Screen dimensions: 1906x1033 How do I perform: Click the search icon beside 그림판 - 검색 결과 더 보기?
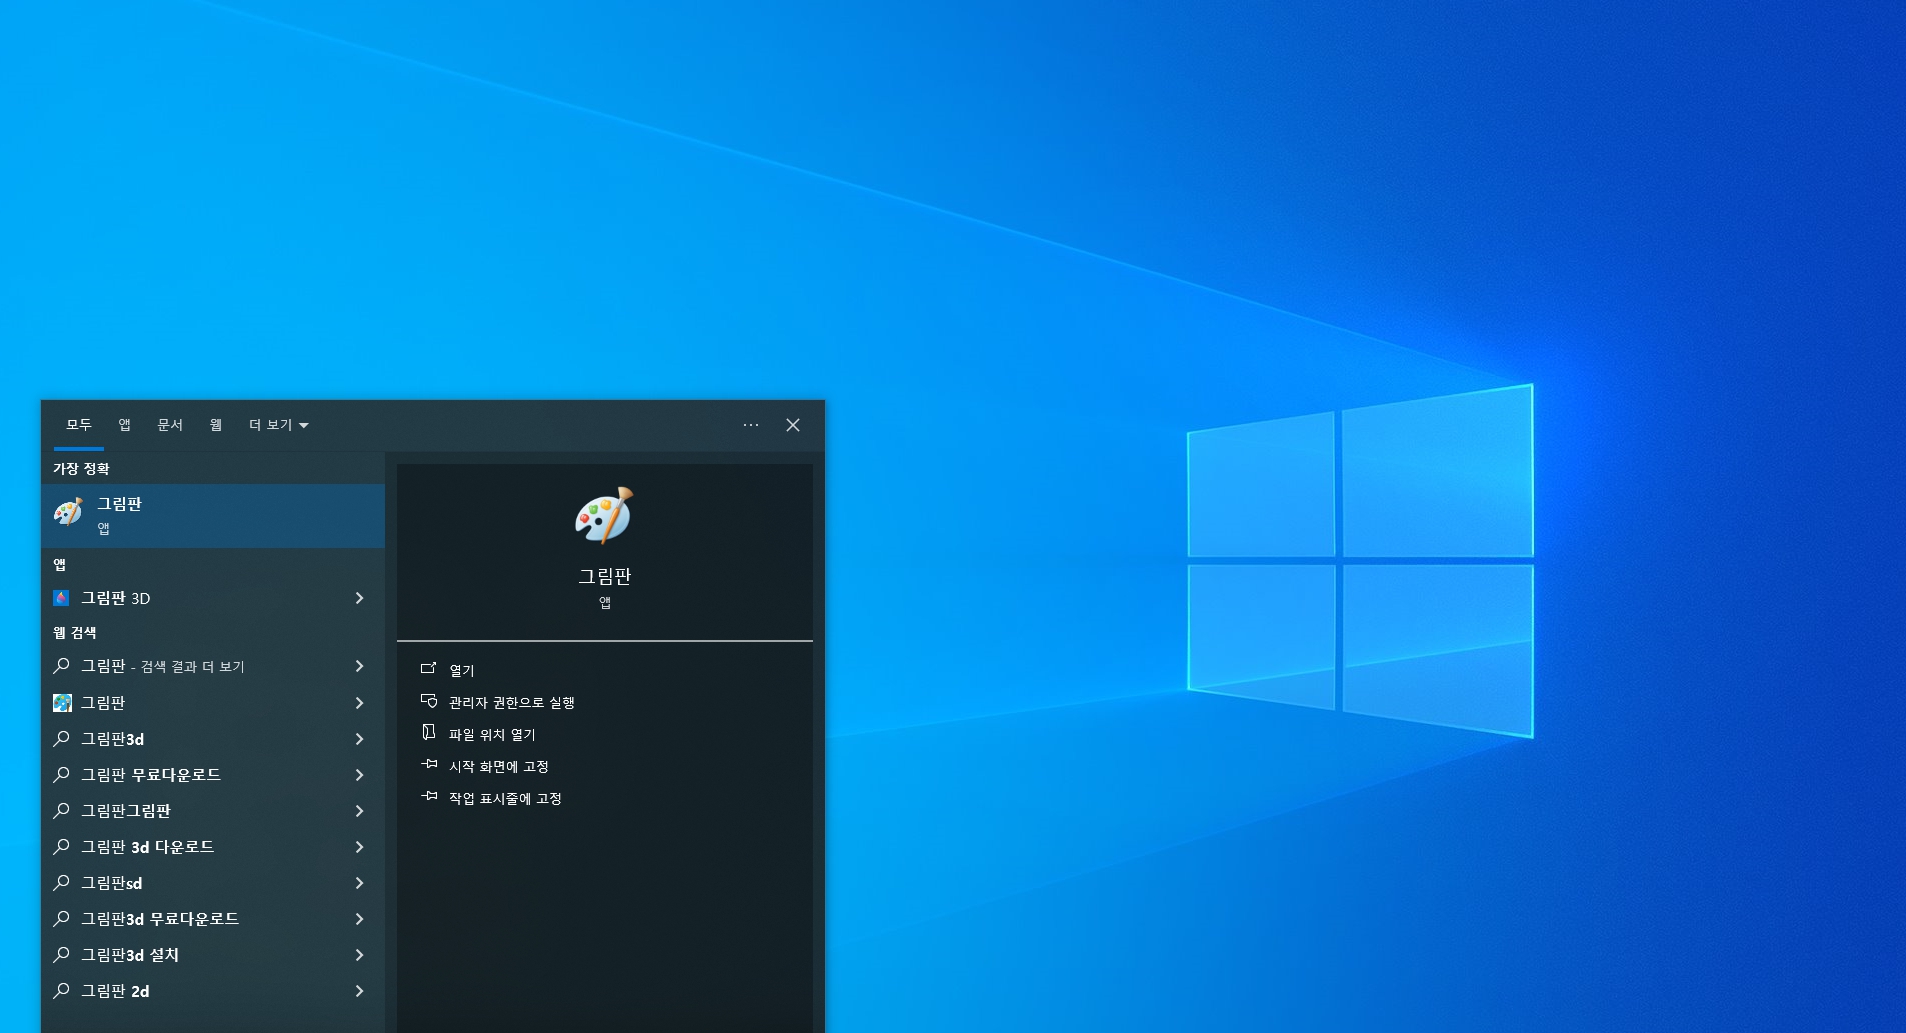[x=62, y=666]
